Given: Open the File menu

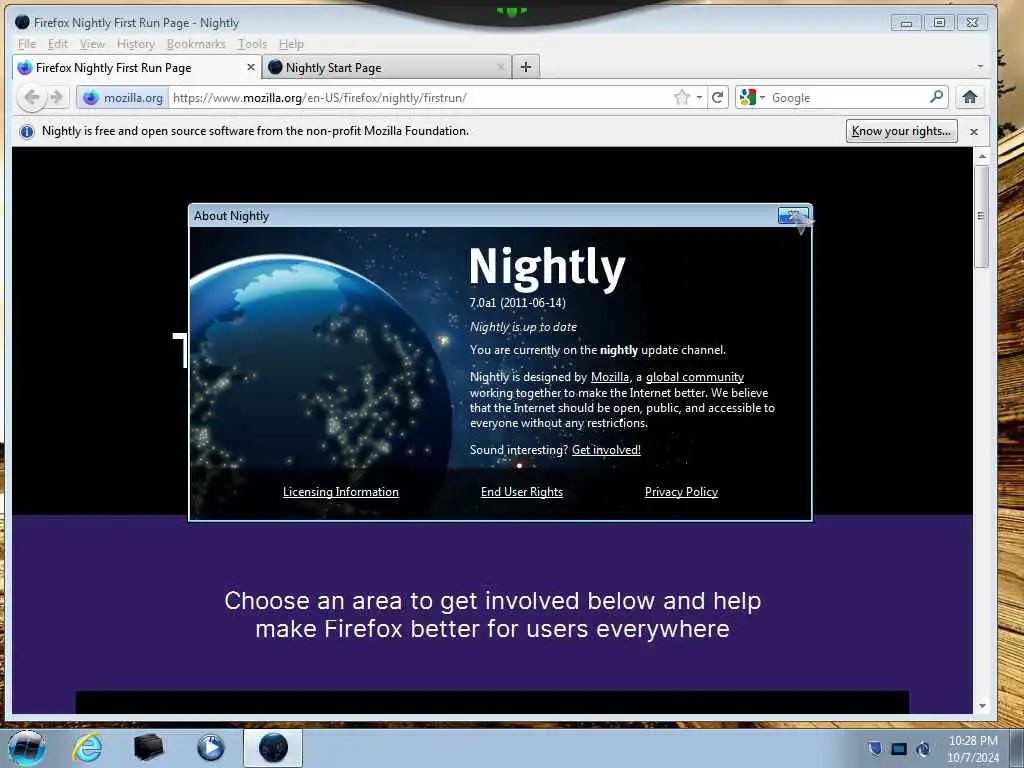Looking at the screenshot, I should point(27,44).
